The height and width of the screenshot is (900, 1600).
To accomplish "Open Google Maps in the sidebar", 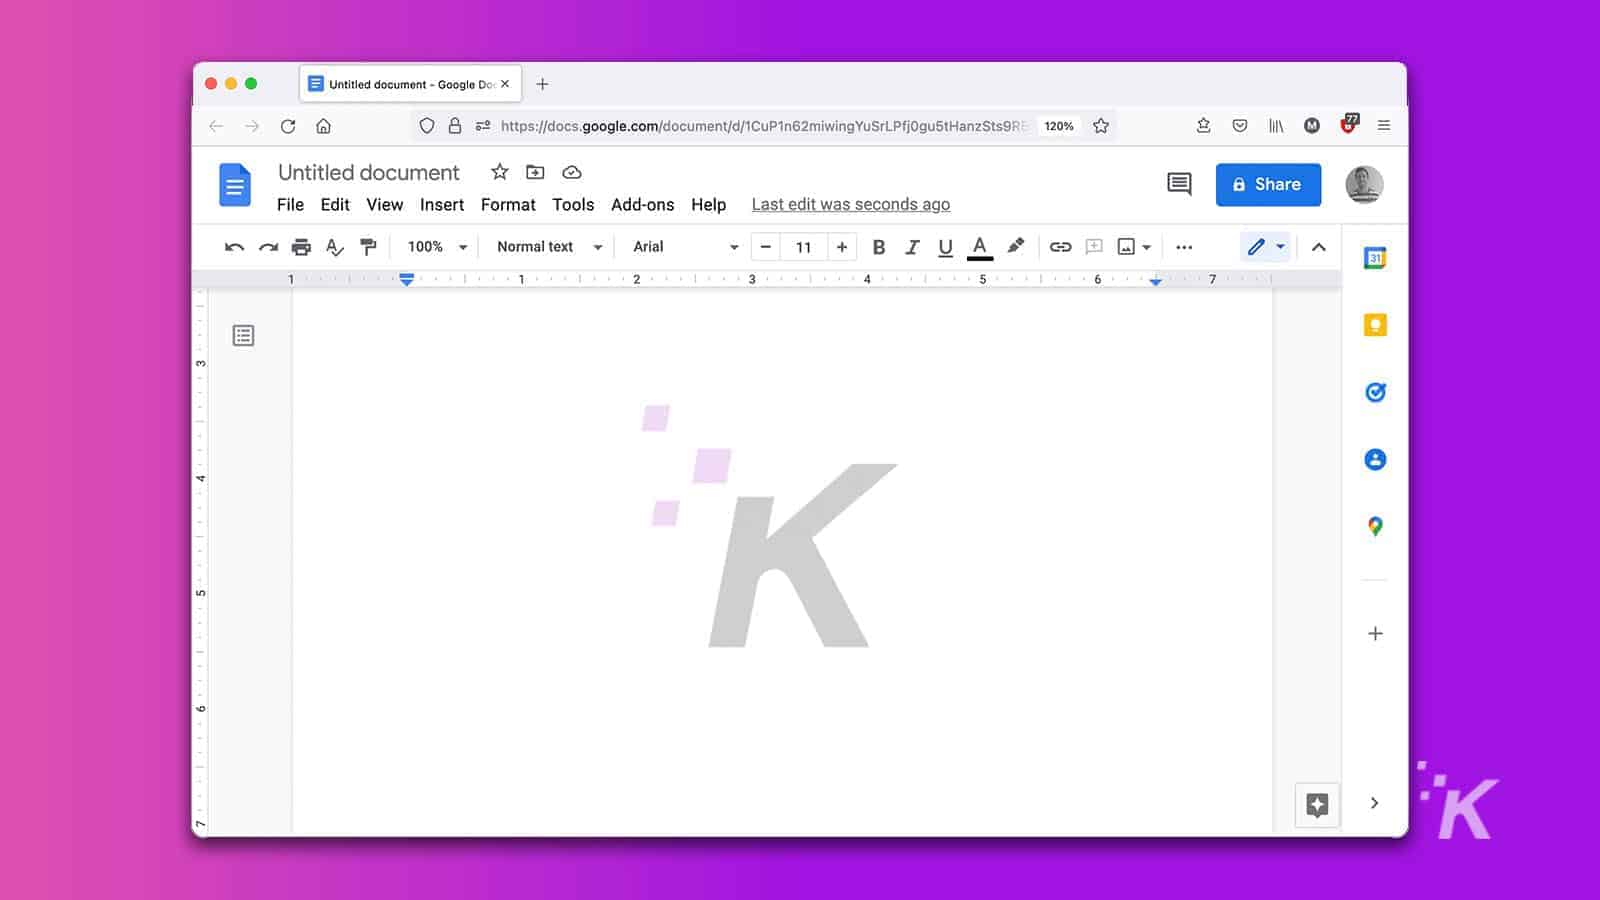I will (1376, 526).
